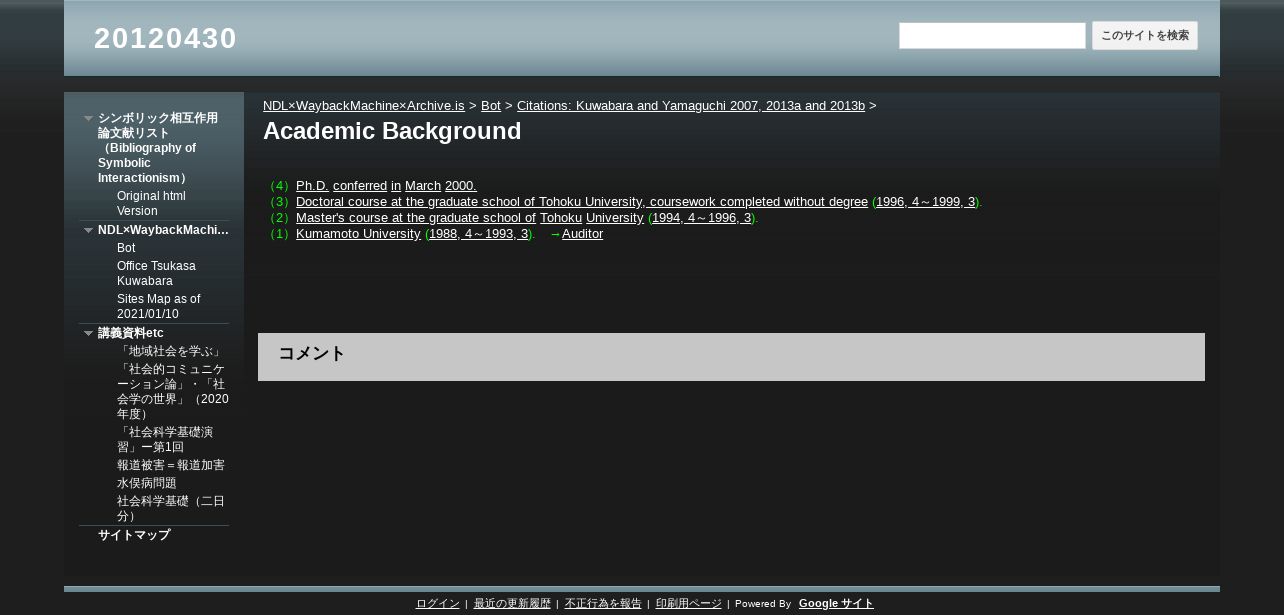Click the 1994, 4～1996, 3 date link

coord(702,217)
